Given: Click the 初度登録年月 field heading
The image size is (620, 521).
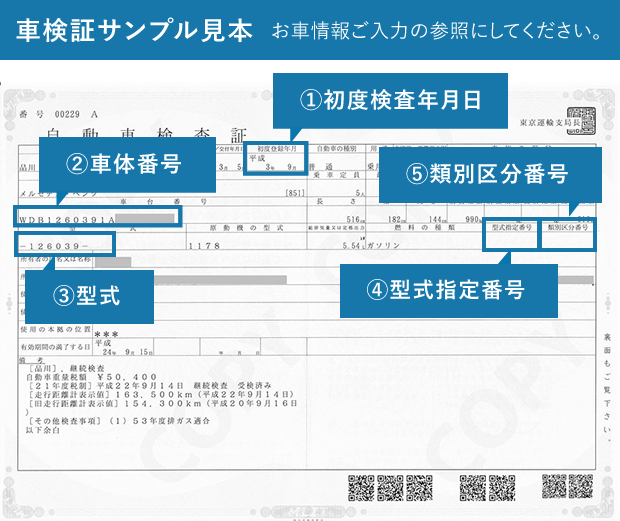Looking at the screenshot, I should pos(276,149).
